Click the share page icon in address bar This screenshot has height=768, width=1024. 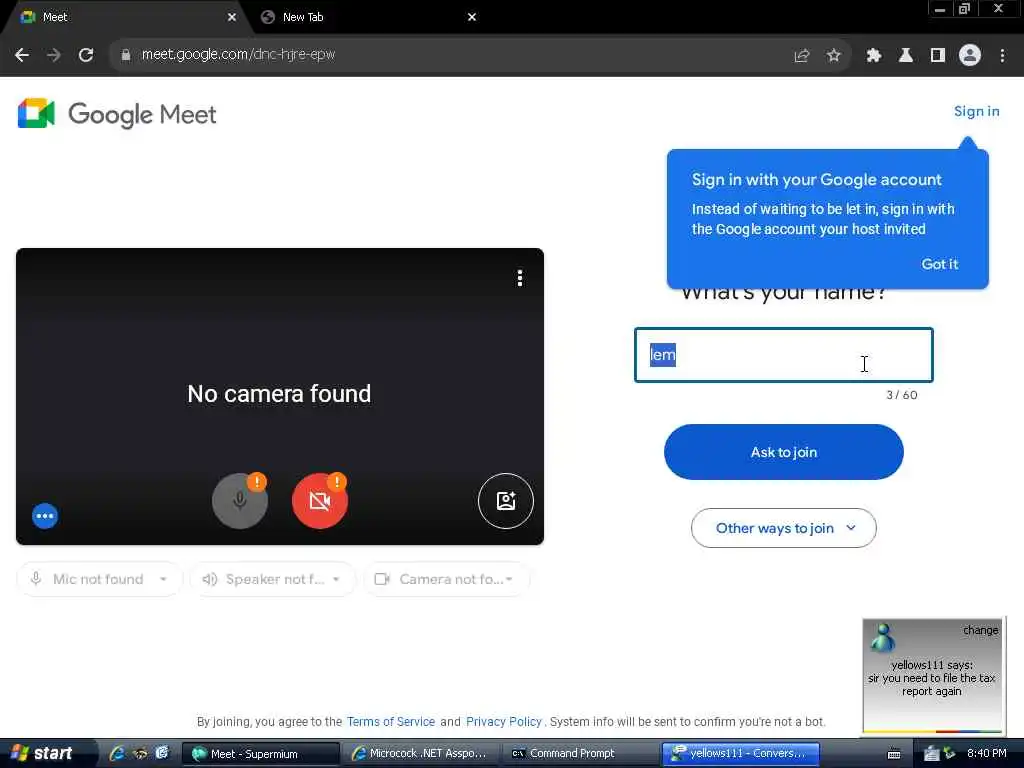tap(802, 56)
